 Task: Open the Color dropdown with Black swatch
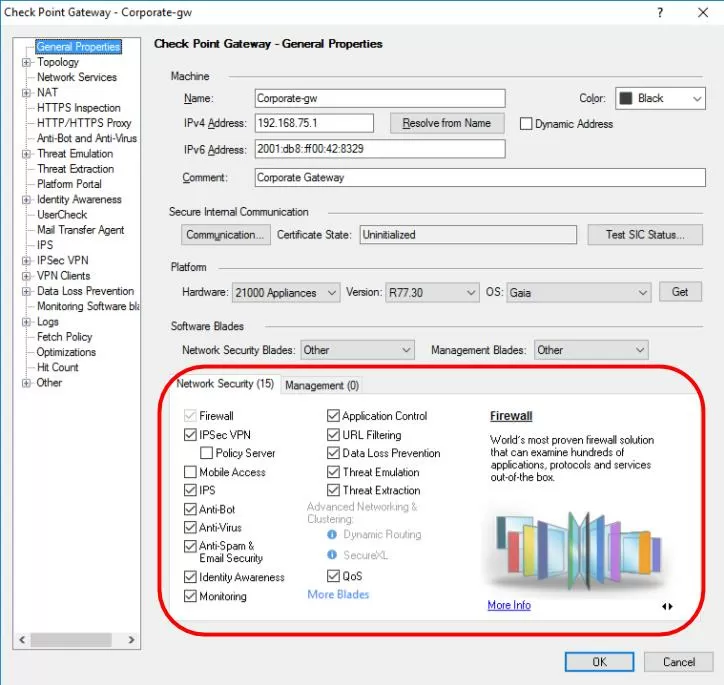tap(661, 98)
